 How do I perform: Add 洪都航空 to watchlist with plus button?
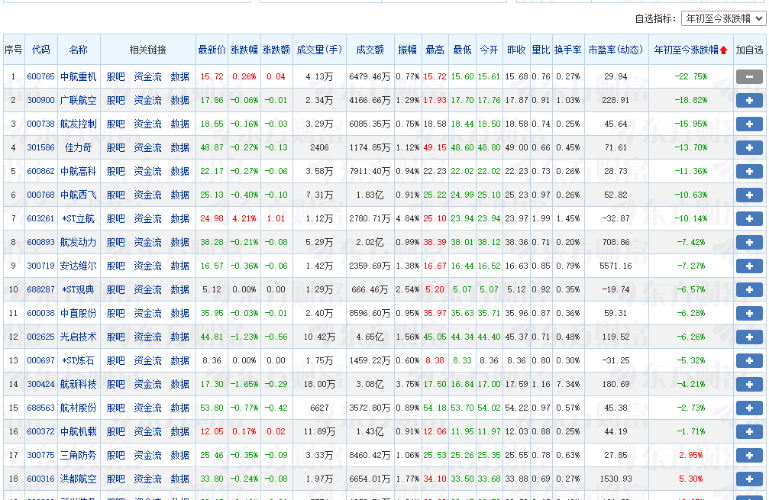[749, 479]
